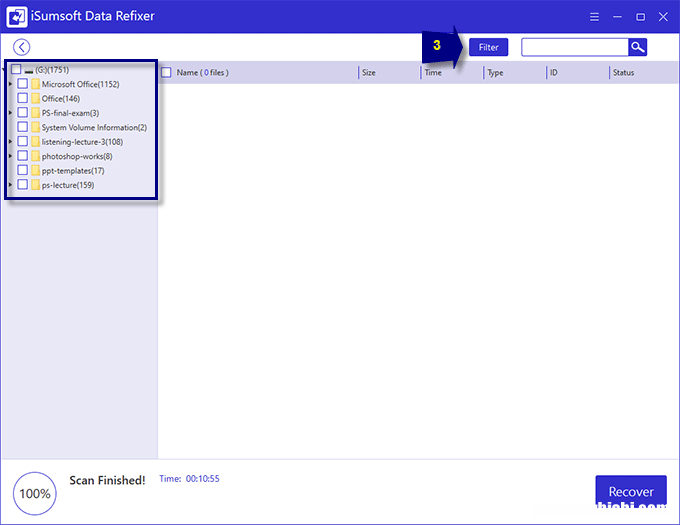Expand the photoshop-works tree node
This screenshot has width=680, height=525.
click(x=10, y=156)
